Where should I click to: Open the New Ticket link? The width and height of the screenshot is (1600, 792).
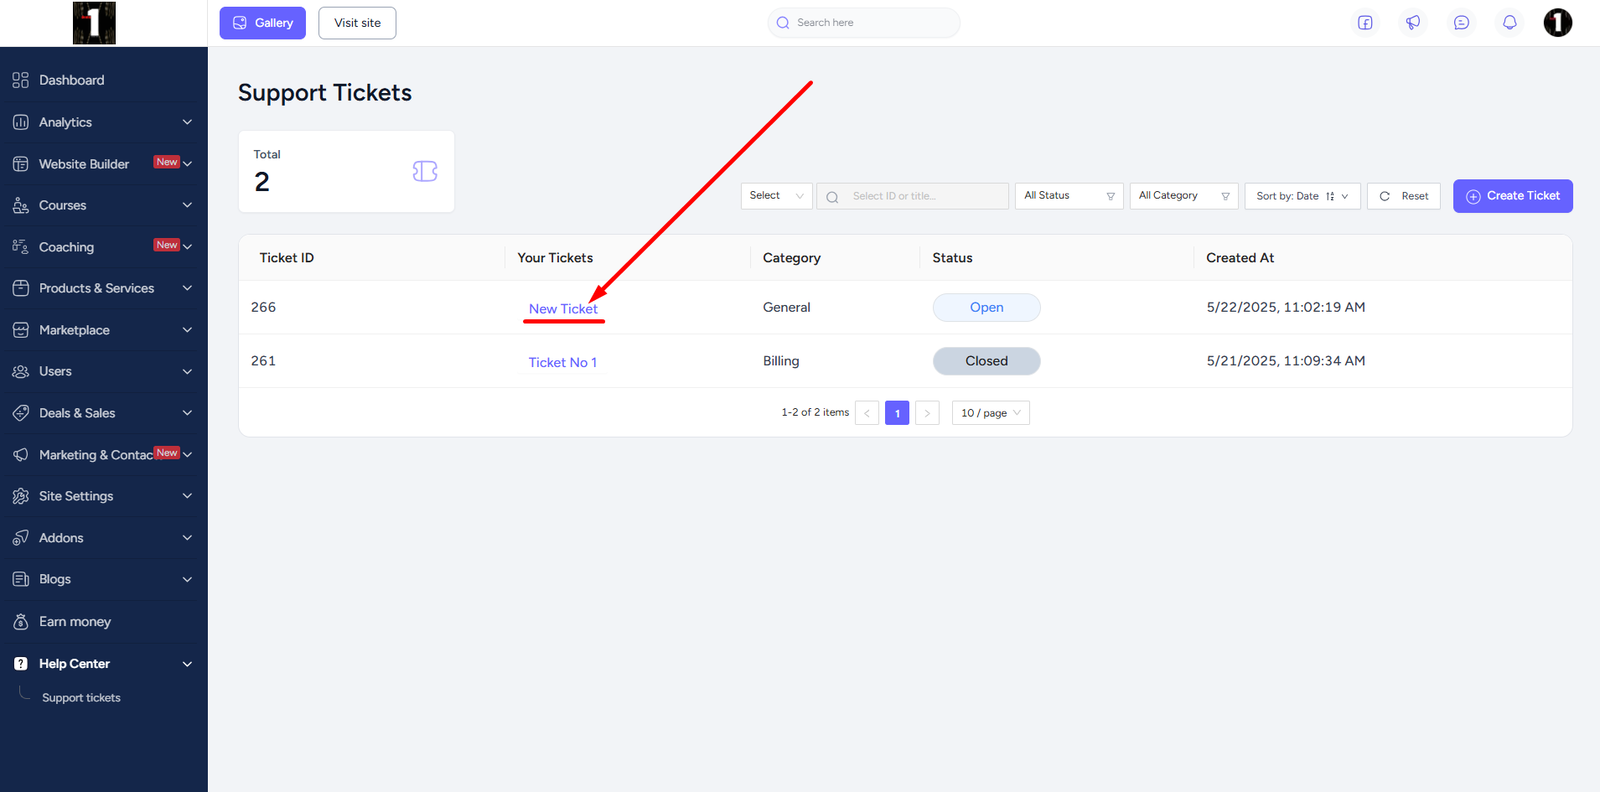point(563,309)
